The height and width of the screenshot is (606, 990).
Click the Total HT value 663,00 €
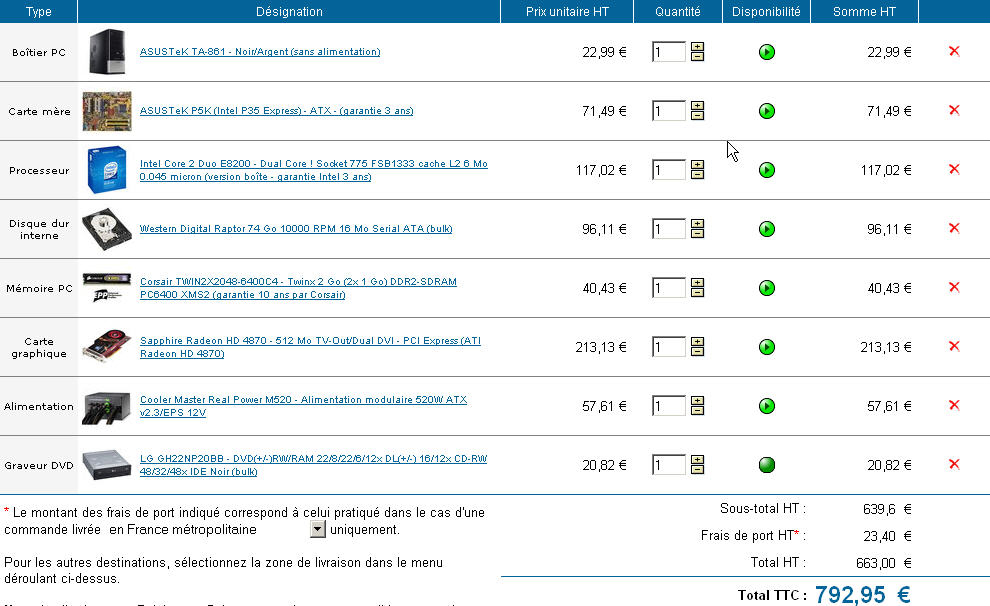click(x=884, y=562)
